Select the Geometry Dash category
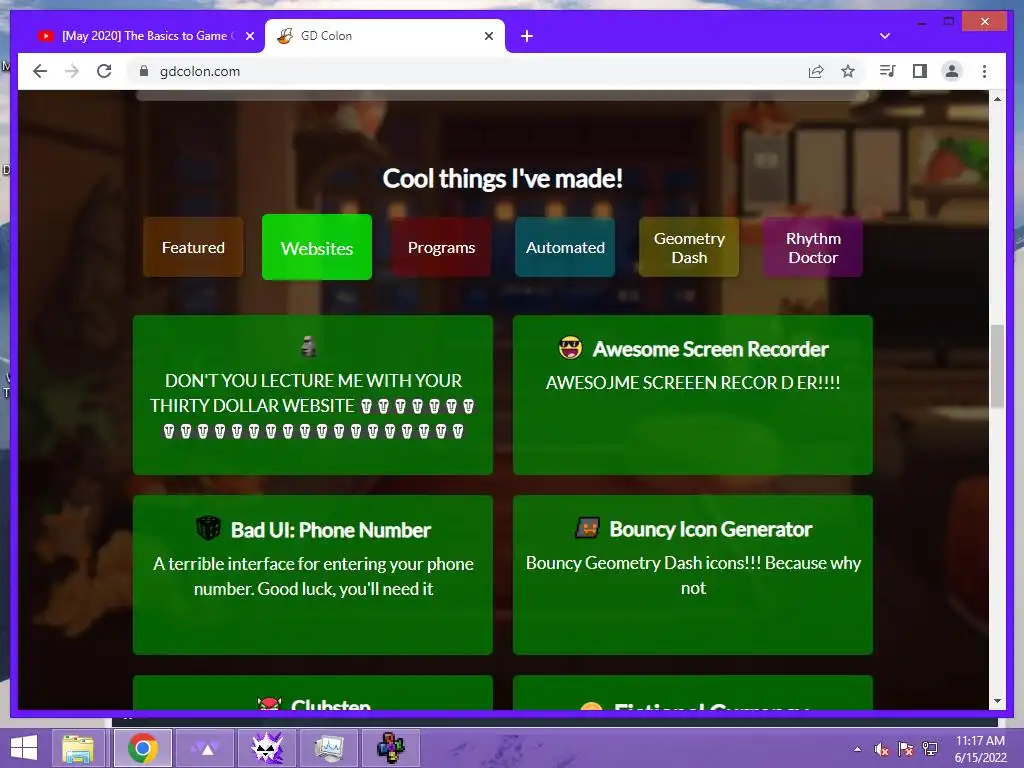 click(689, 248)
